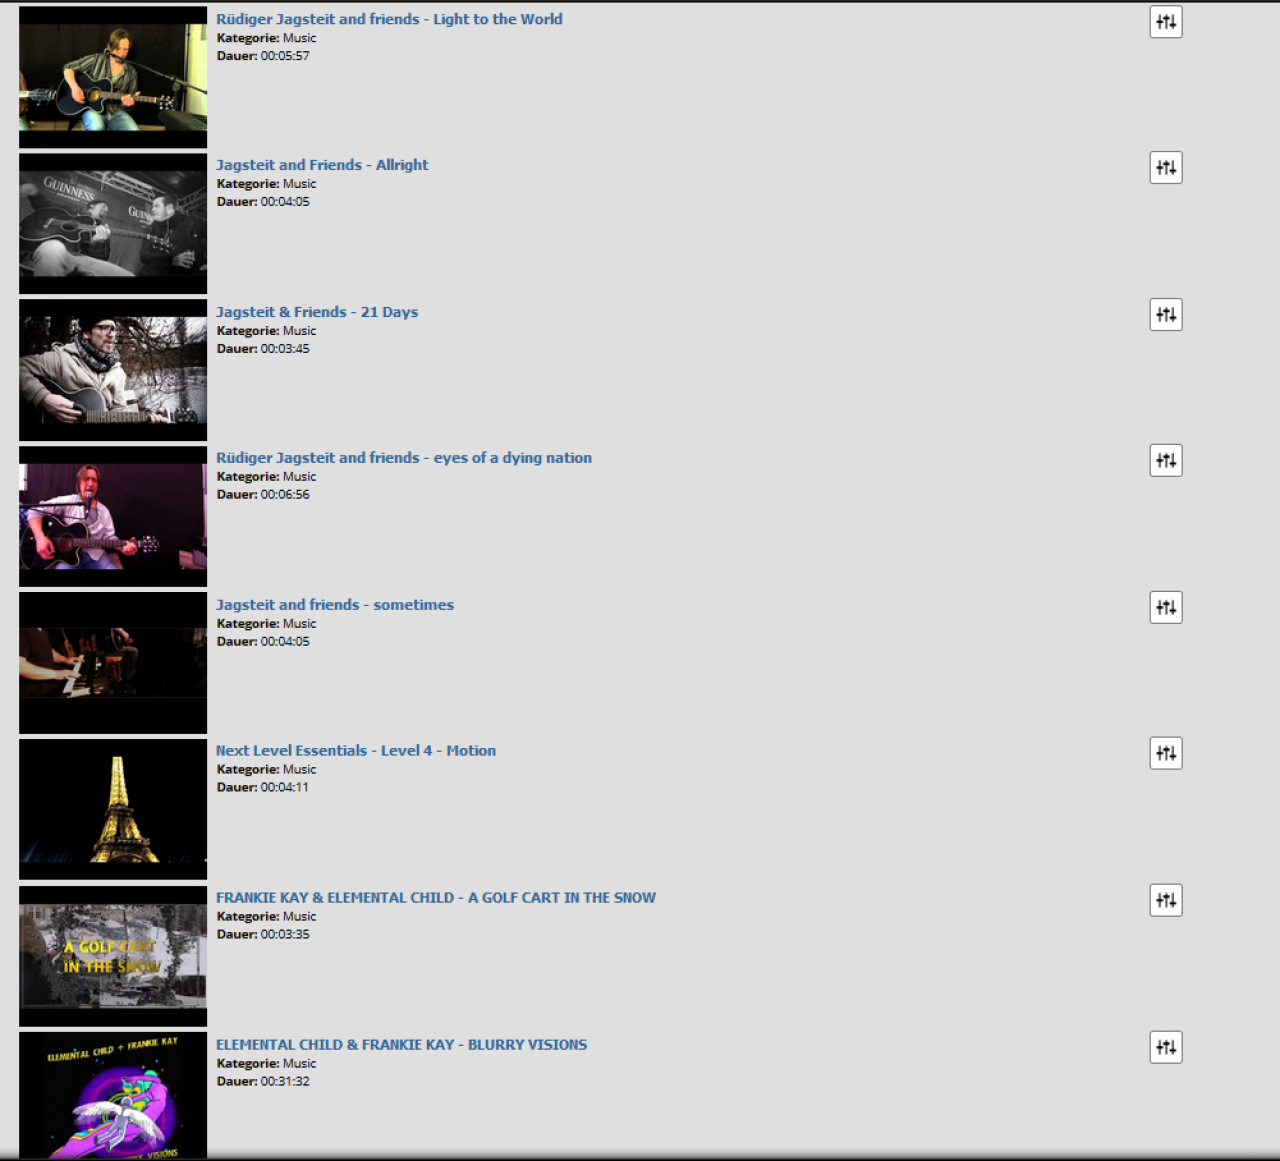
Task: Click the black-and-white Guinness guitarist thumbnail
Action: tap(113, 224)
